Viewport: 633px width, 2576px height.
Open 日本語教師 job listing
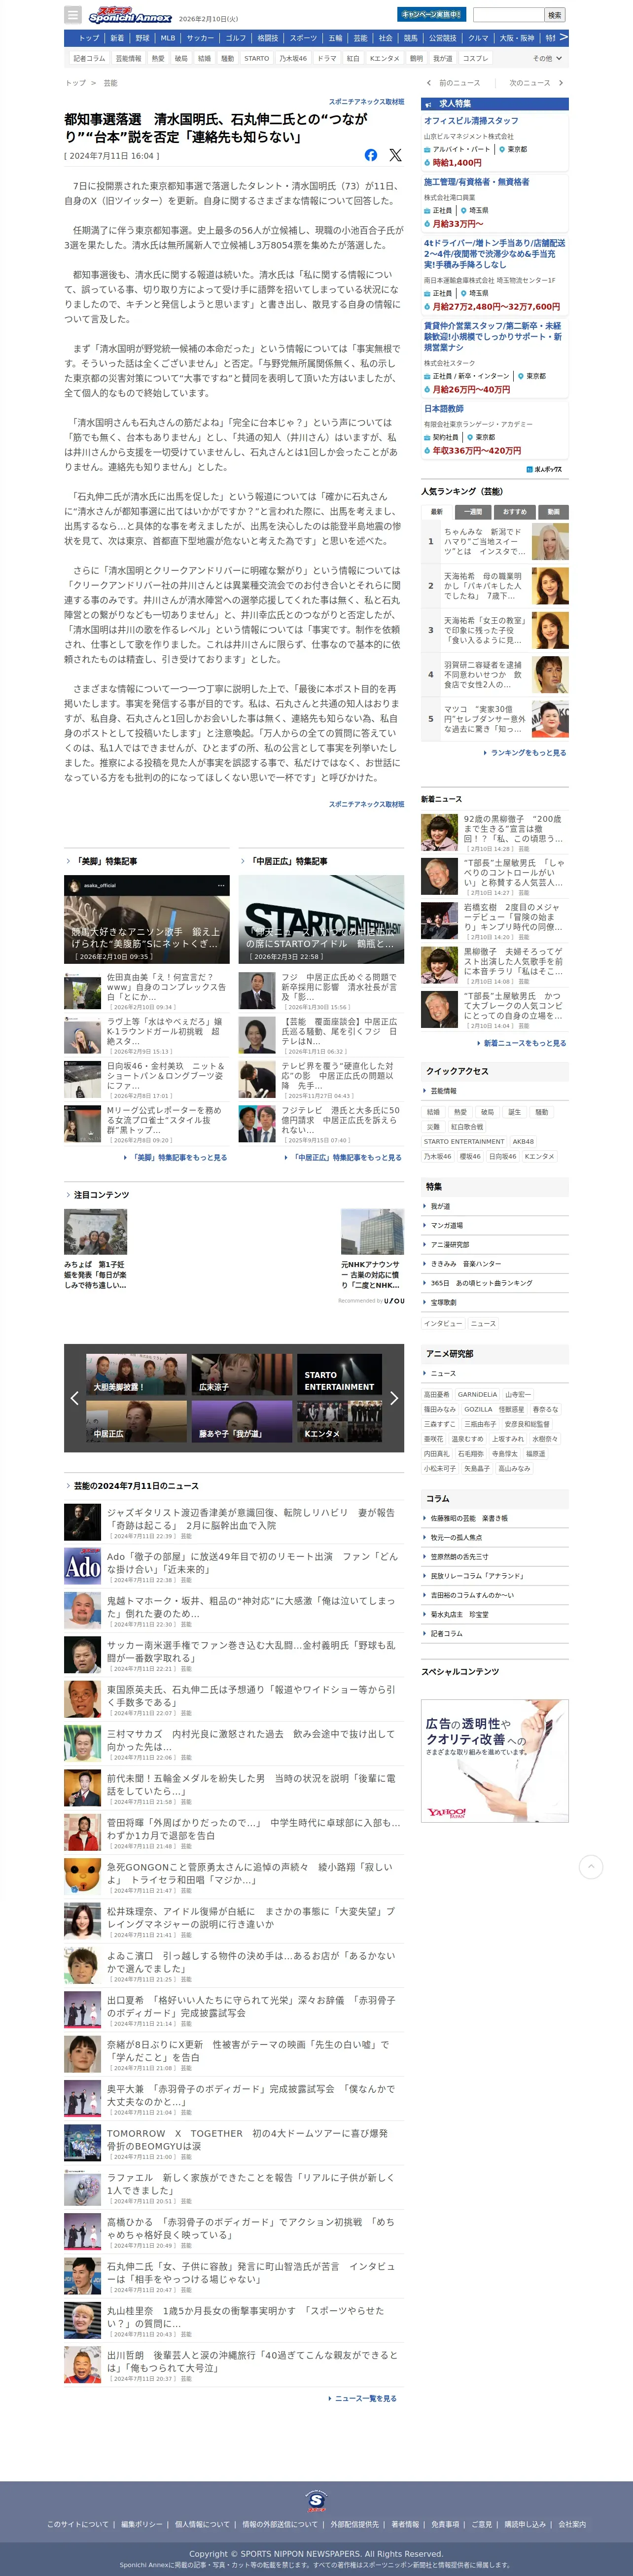(x=443, y=408)
